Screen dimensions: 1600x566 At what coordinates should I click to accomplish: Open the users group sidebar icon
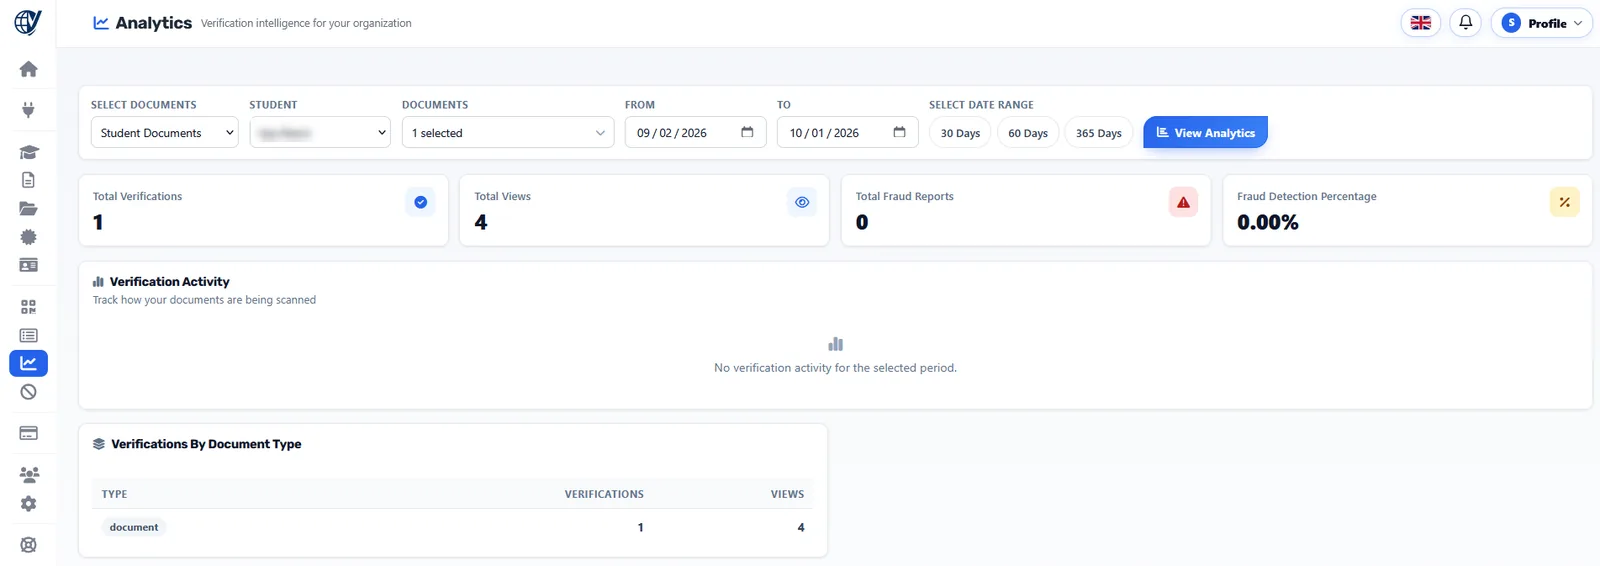tap(28, 475)
